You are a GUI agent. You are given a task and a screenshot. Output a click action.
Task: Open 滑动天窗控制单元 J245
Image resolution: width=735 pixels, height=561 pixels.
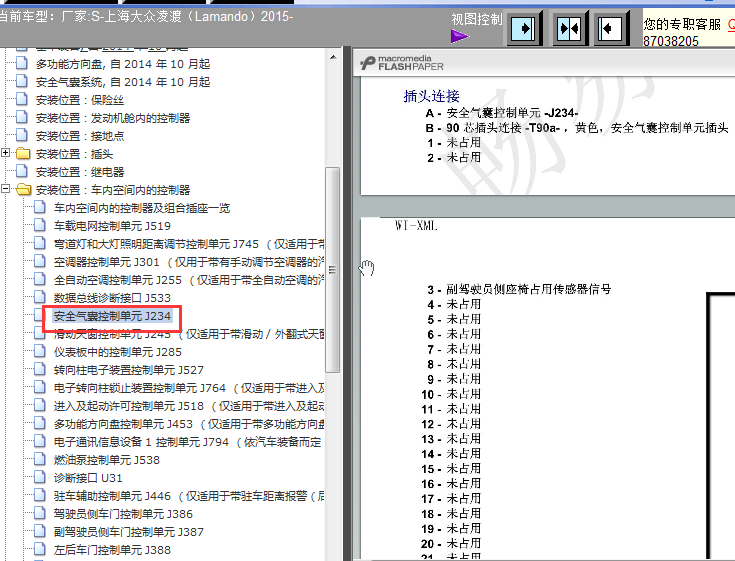point(189,334)
